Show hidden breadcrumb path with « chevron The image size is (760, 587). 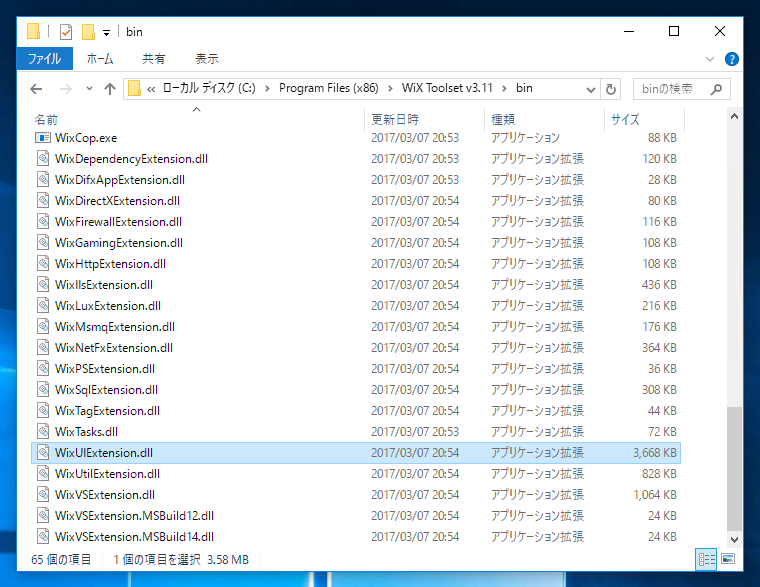(x=151, y=89)
